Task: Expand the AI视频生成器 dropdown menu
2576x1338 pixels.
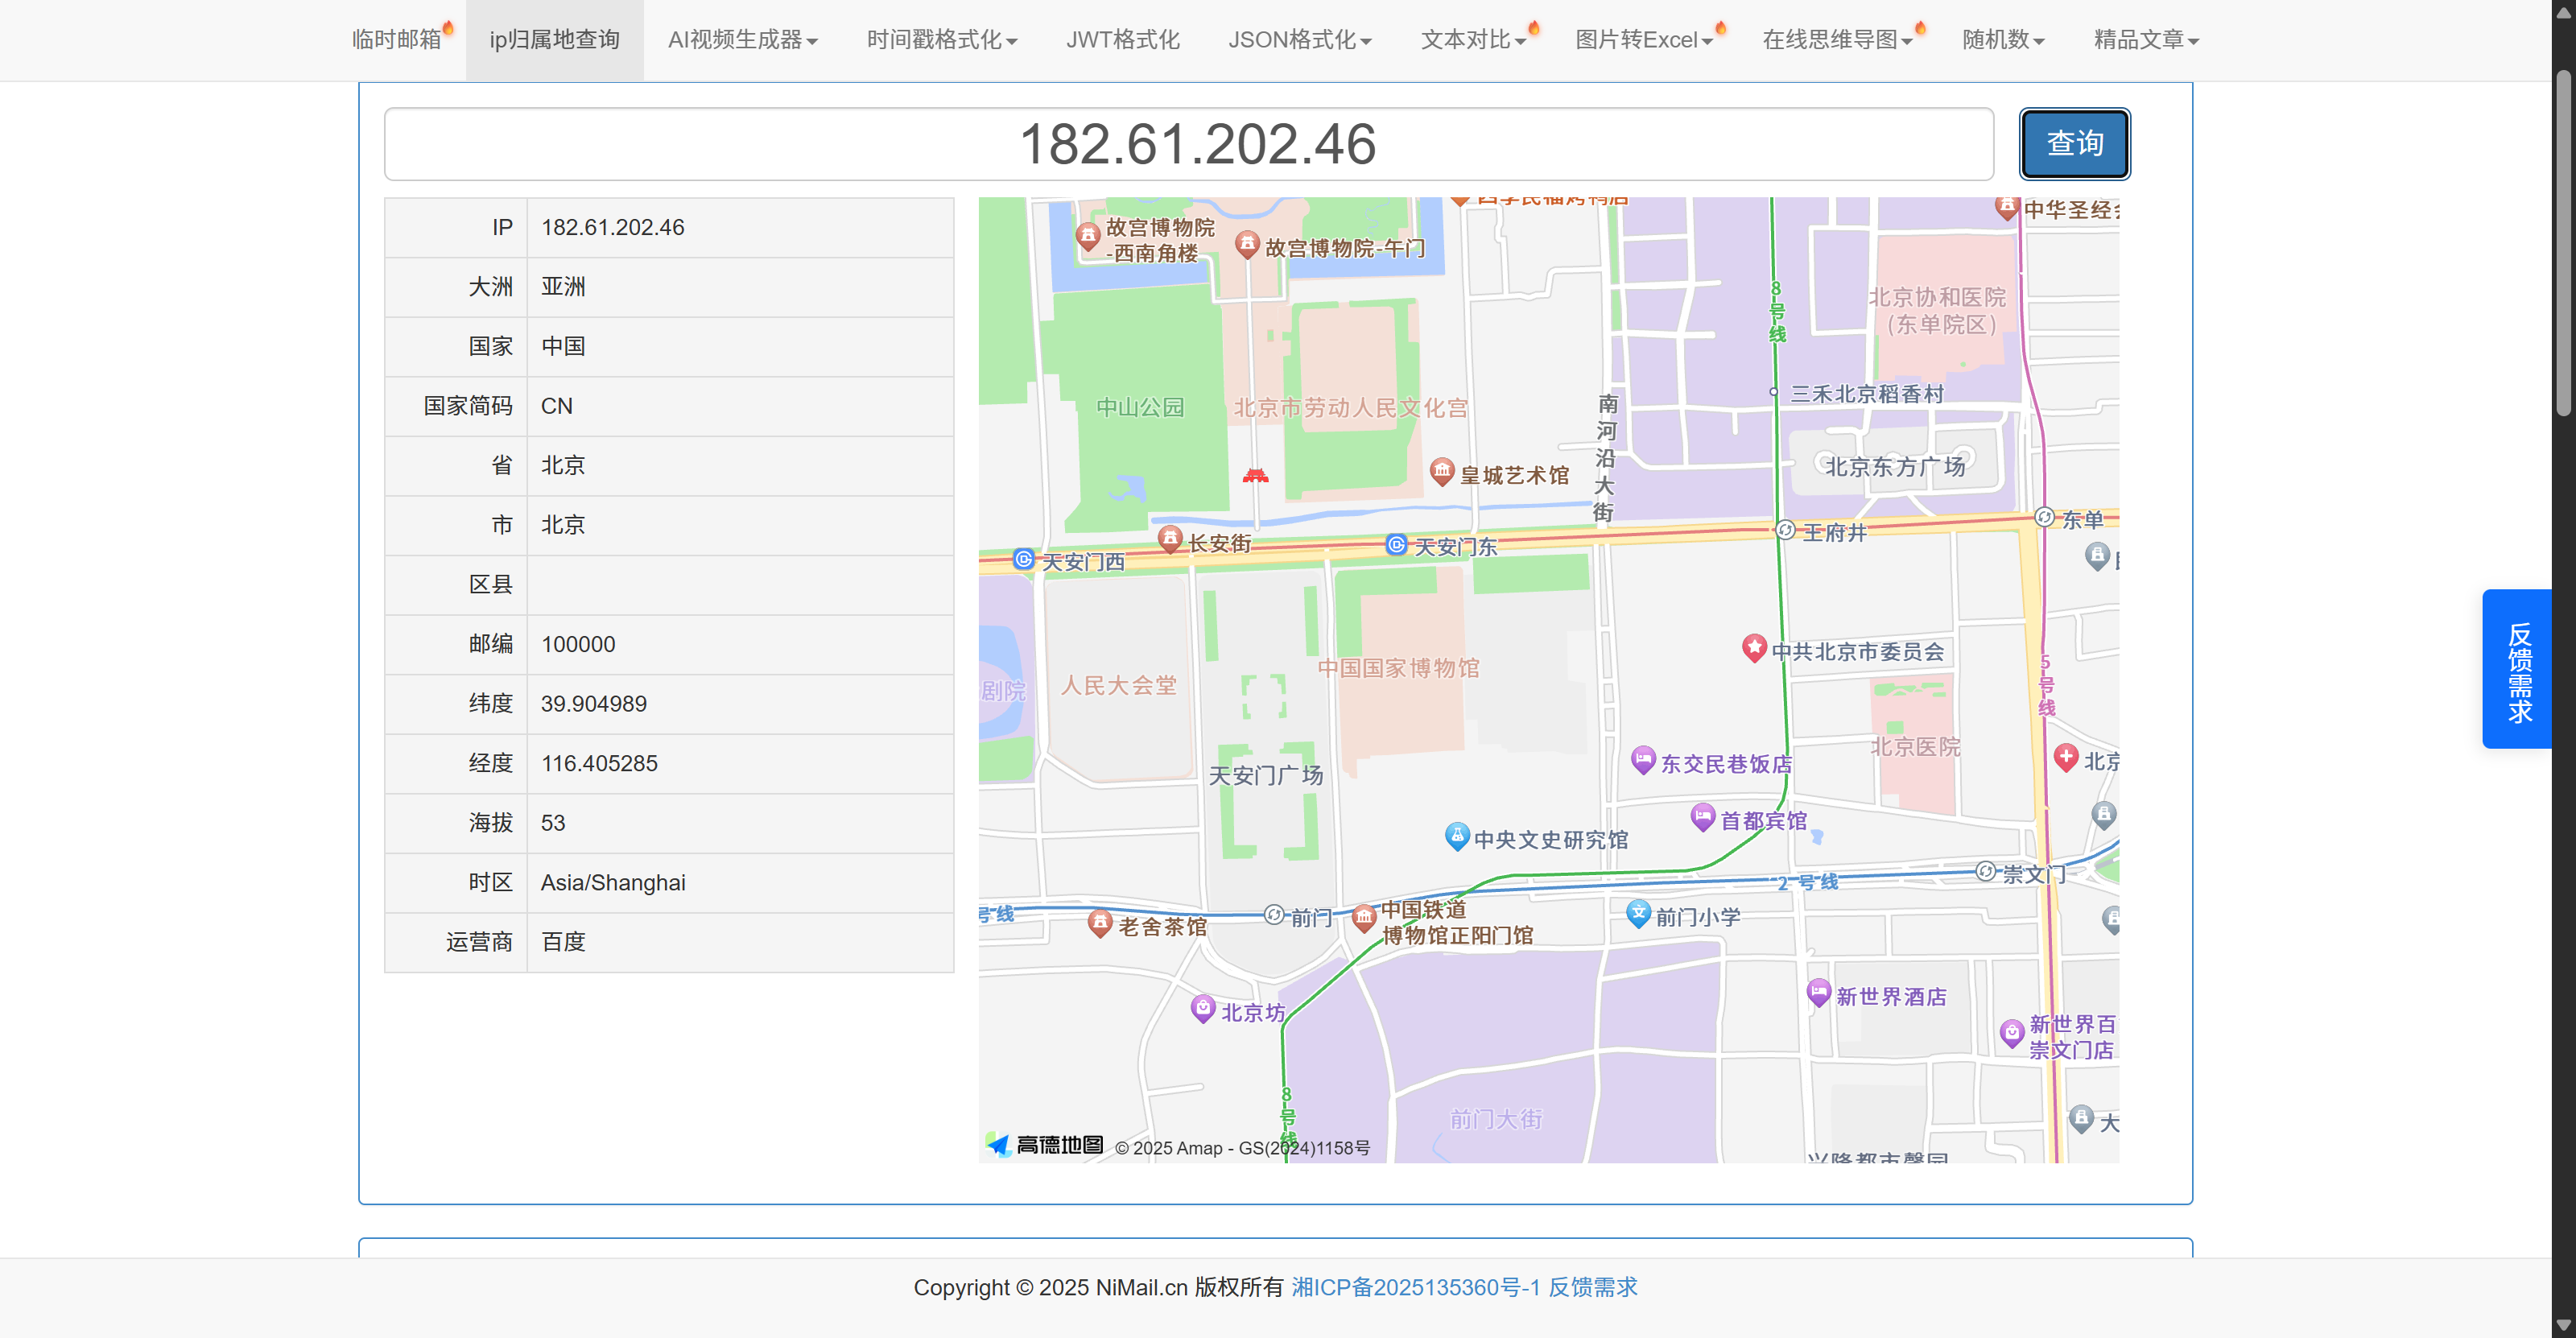Action: (x=742, y=40)
